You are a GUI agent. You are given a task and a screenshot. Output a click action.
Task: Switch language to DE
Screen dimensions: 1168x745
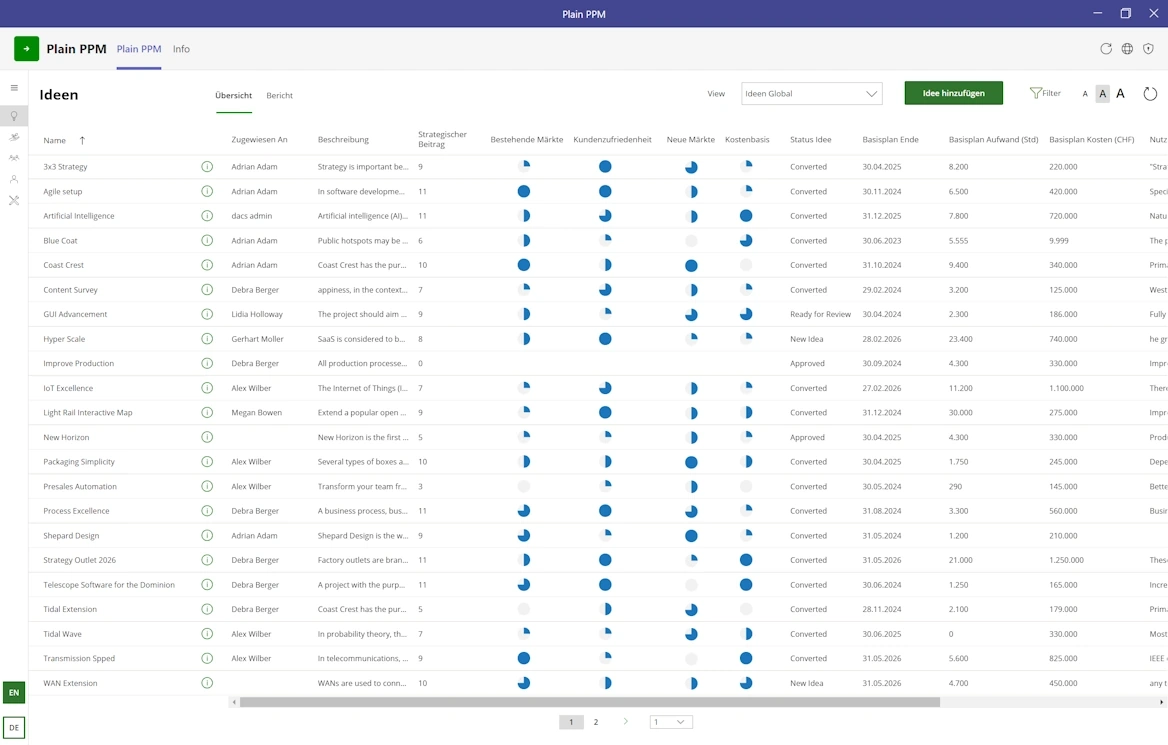pos(14,728)
